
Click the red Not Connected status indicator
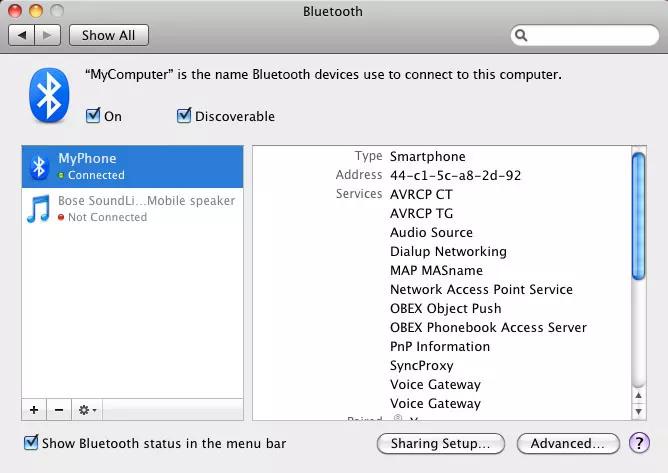tap(61, 217)
